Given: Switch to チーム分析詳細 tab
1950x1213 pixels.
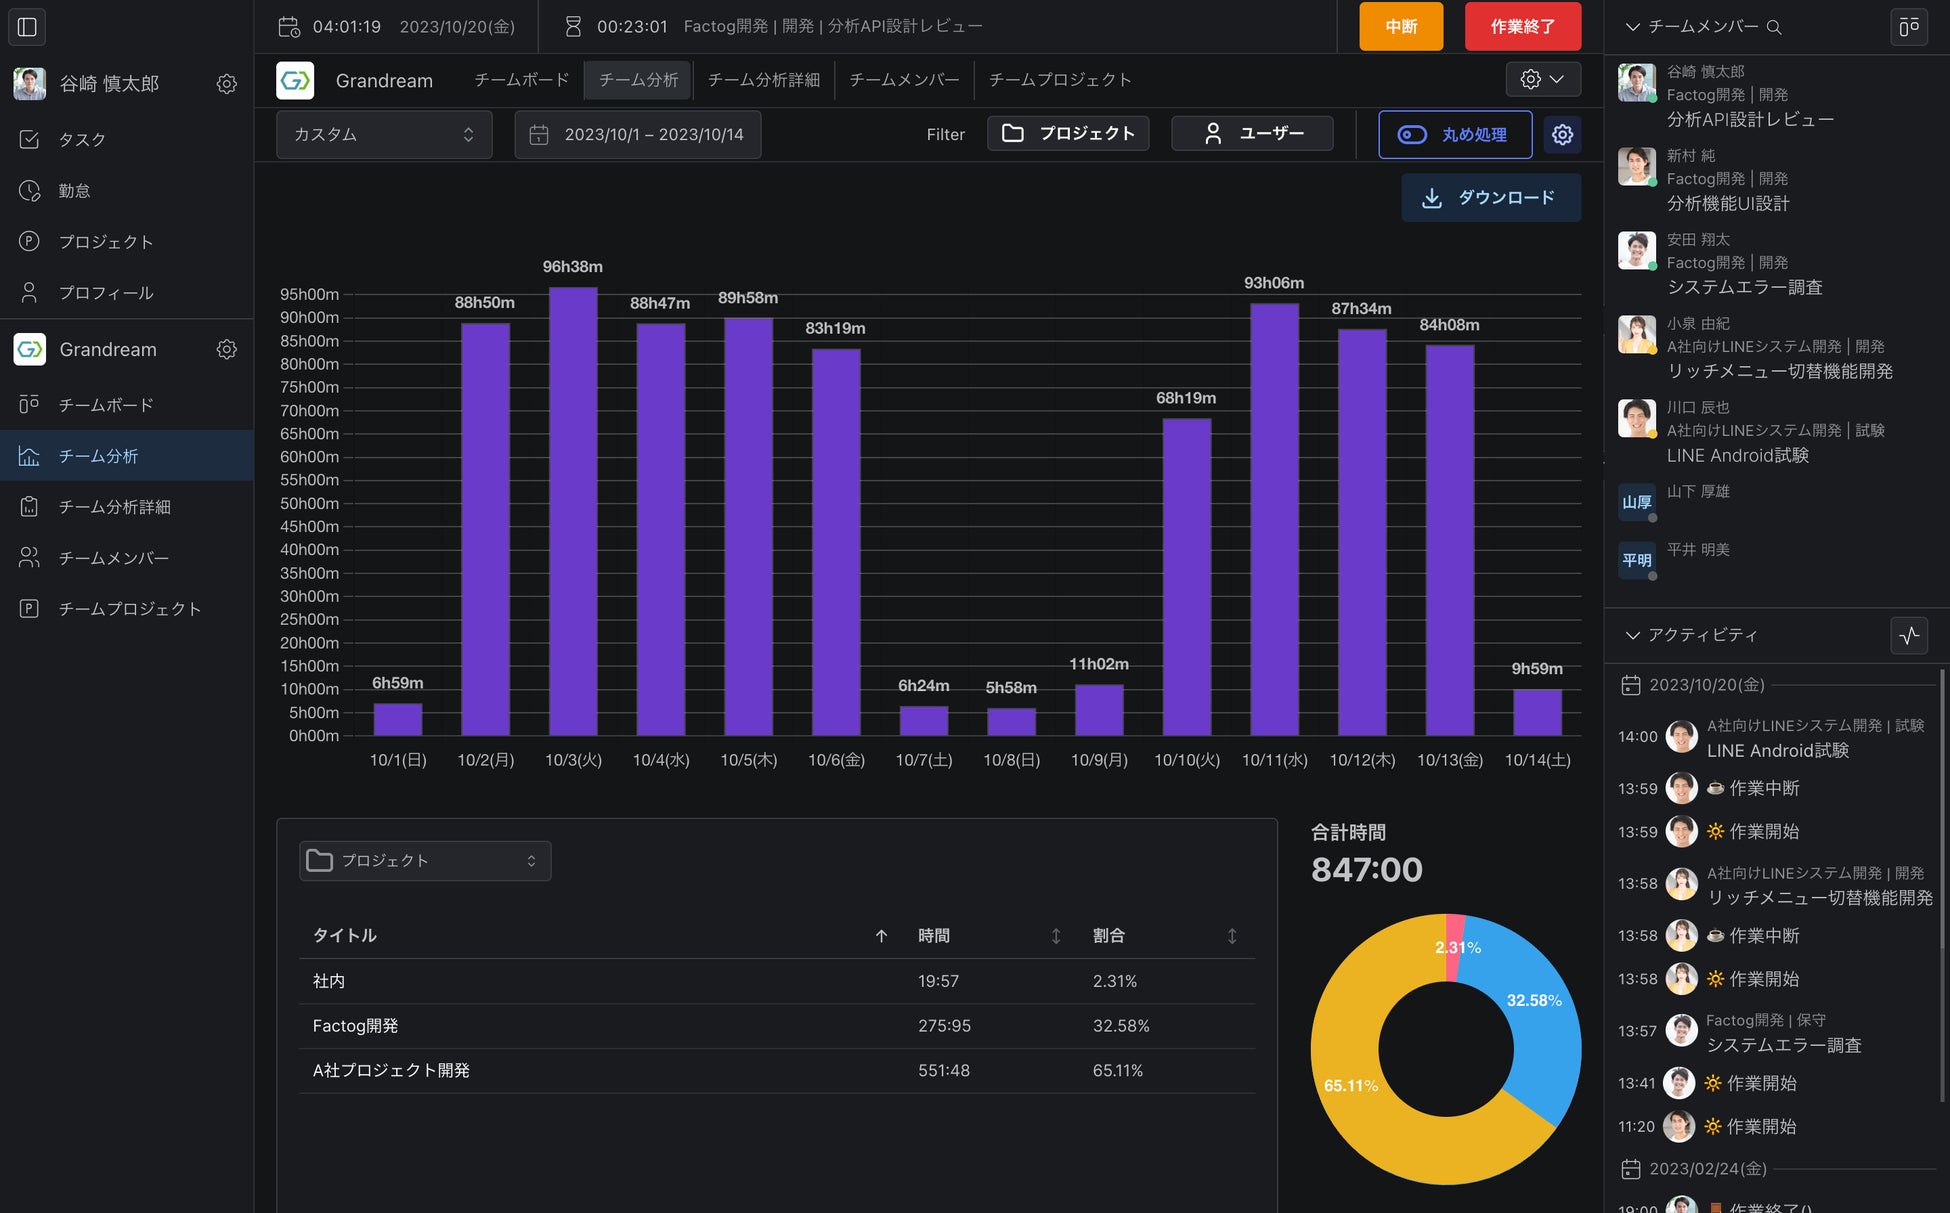Looking at the screenshot, I should pyautogui.click(x=763, y=80).
